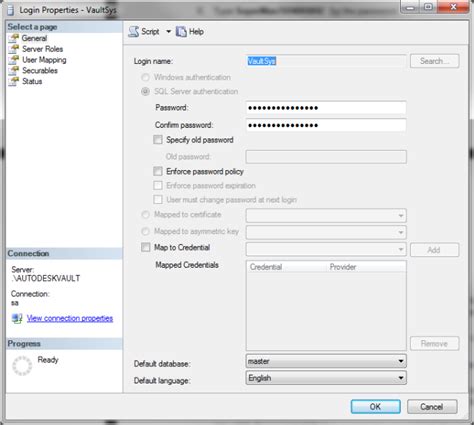Click the Status page icon
The width and height of the screenshot is (474, 425).
coord(14,81)
